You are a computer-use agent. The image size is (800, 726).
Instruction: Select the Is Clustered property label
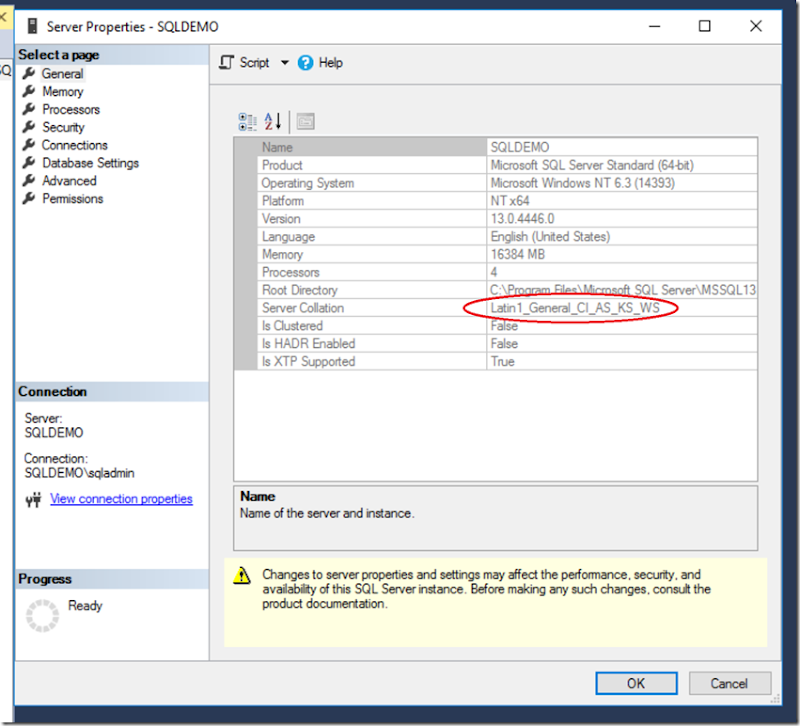point(292,326)
